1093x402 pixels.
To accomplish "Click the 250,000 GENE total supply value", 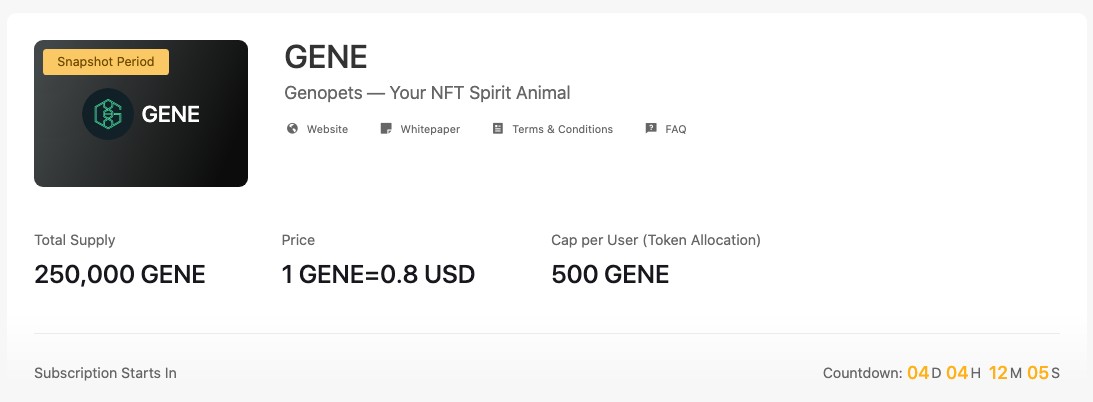I will tap(120, 275).
